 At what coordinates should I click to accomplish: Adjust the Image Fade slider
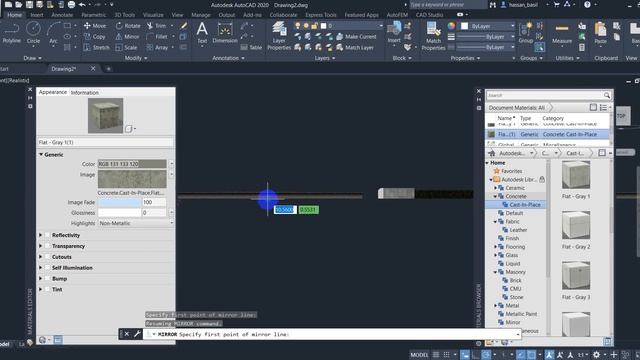tap(120, 202)
